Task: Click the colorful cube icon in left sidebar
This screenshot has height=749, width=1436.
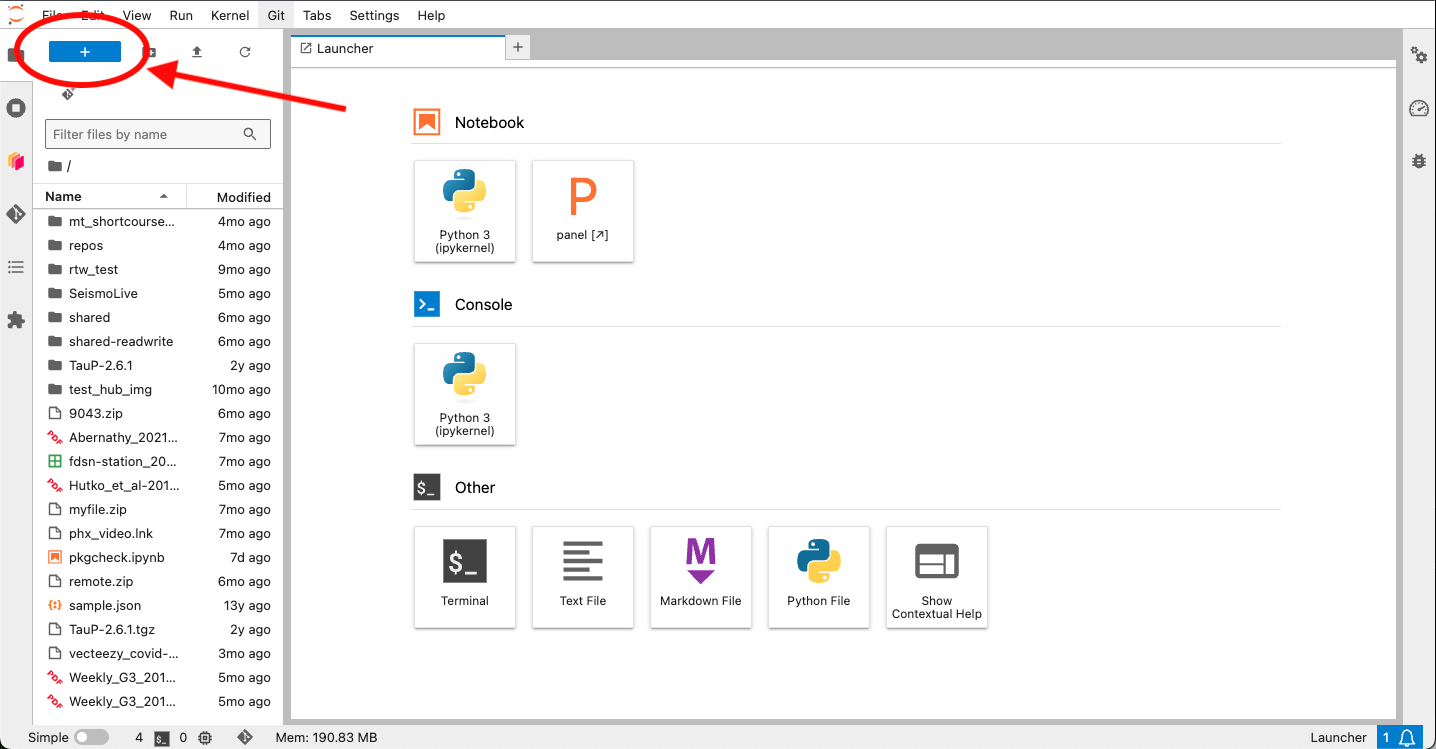Action: tap(16, 161)
